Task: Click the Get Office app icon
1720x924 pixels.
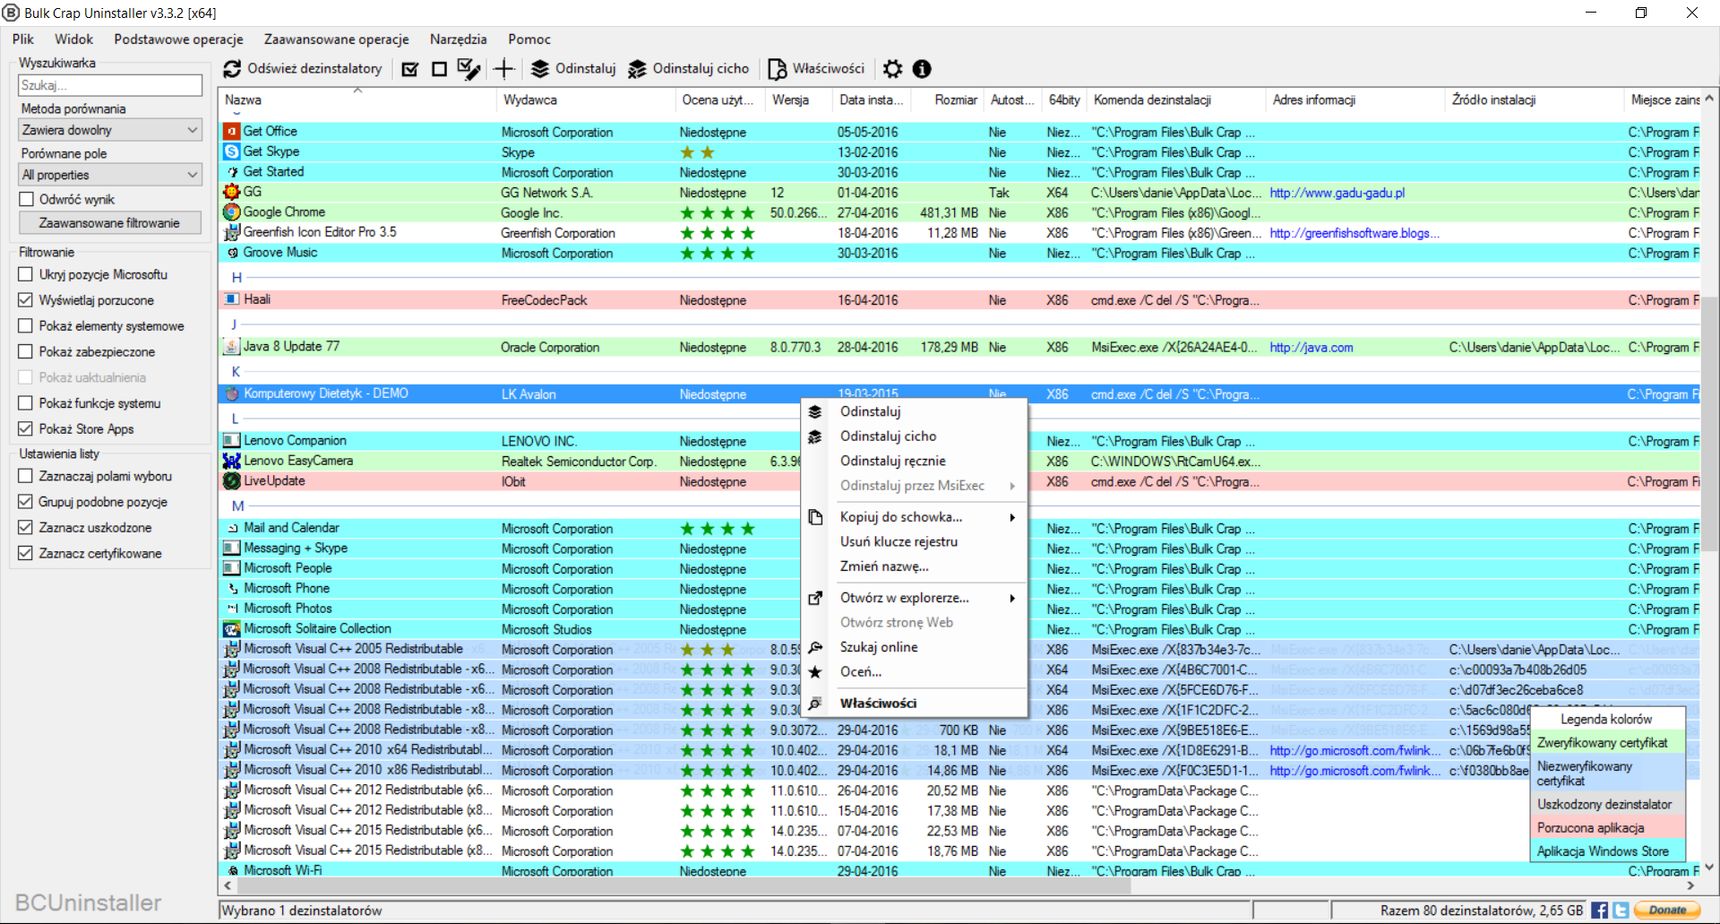Action: pyautogui.click(x=232, y=131)
